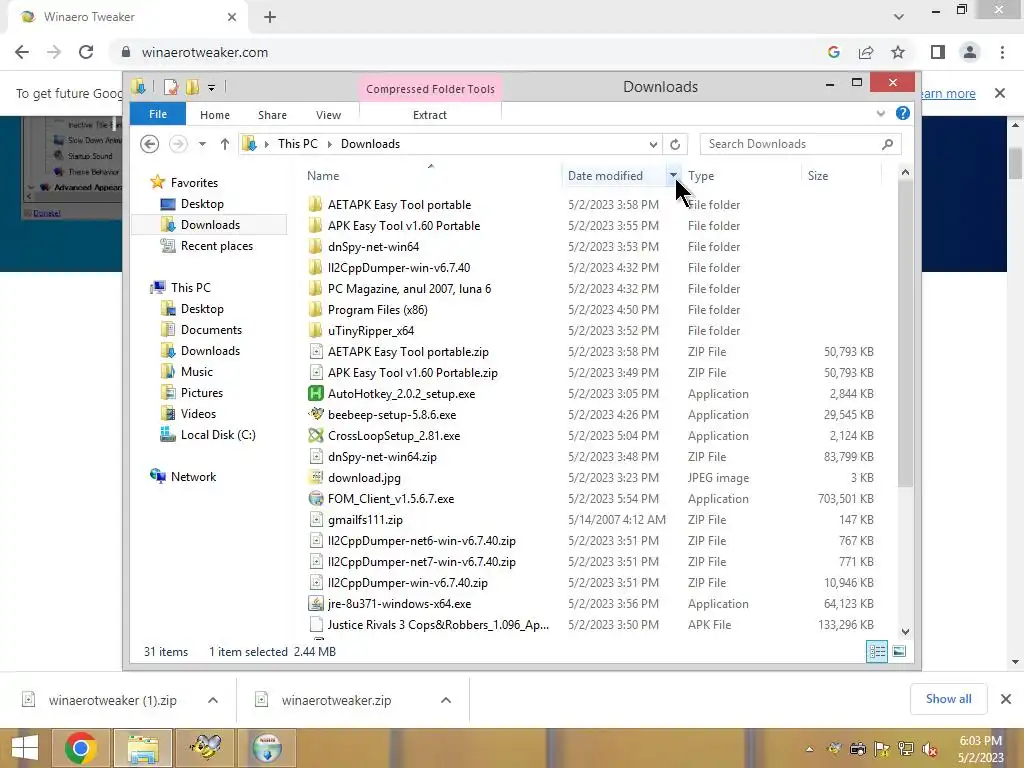Select jre-8u371-windows-x64.exe Java icon
Screen dimensions: 1024x768
pos(316,603)
